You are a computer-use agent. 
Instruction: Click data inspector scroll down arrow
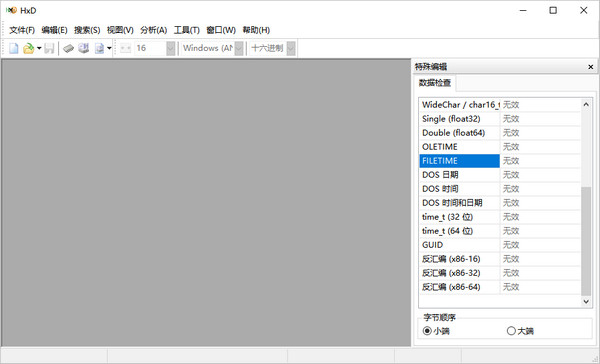[x=586, y=302]
